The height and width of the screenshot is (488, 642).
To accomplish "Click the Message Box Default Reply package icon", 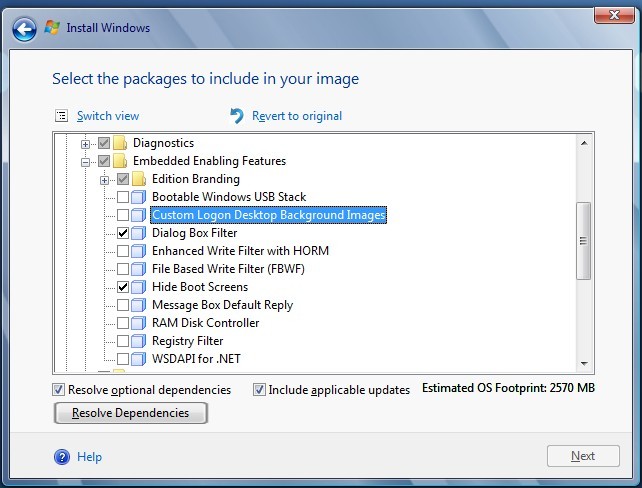I will pos(139,305).
